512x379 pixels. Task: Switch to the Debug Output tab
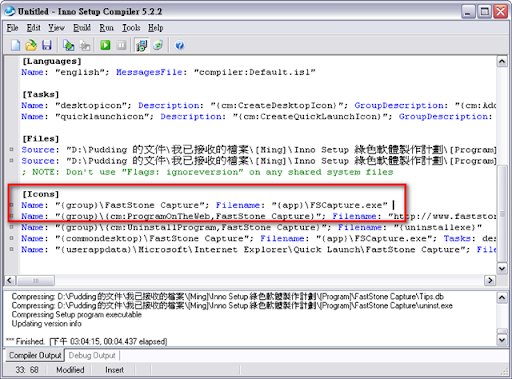pos(92,355)
